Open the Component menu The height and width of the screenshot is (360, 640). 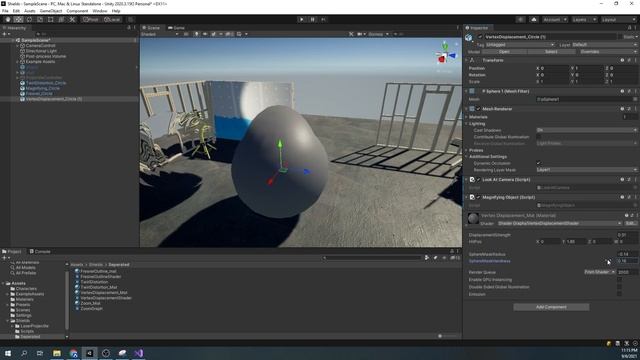click(x=77, y=11)
